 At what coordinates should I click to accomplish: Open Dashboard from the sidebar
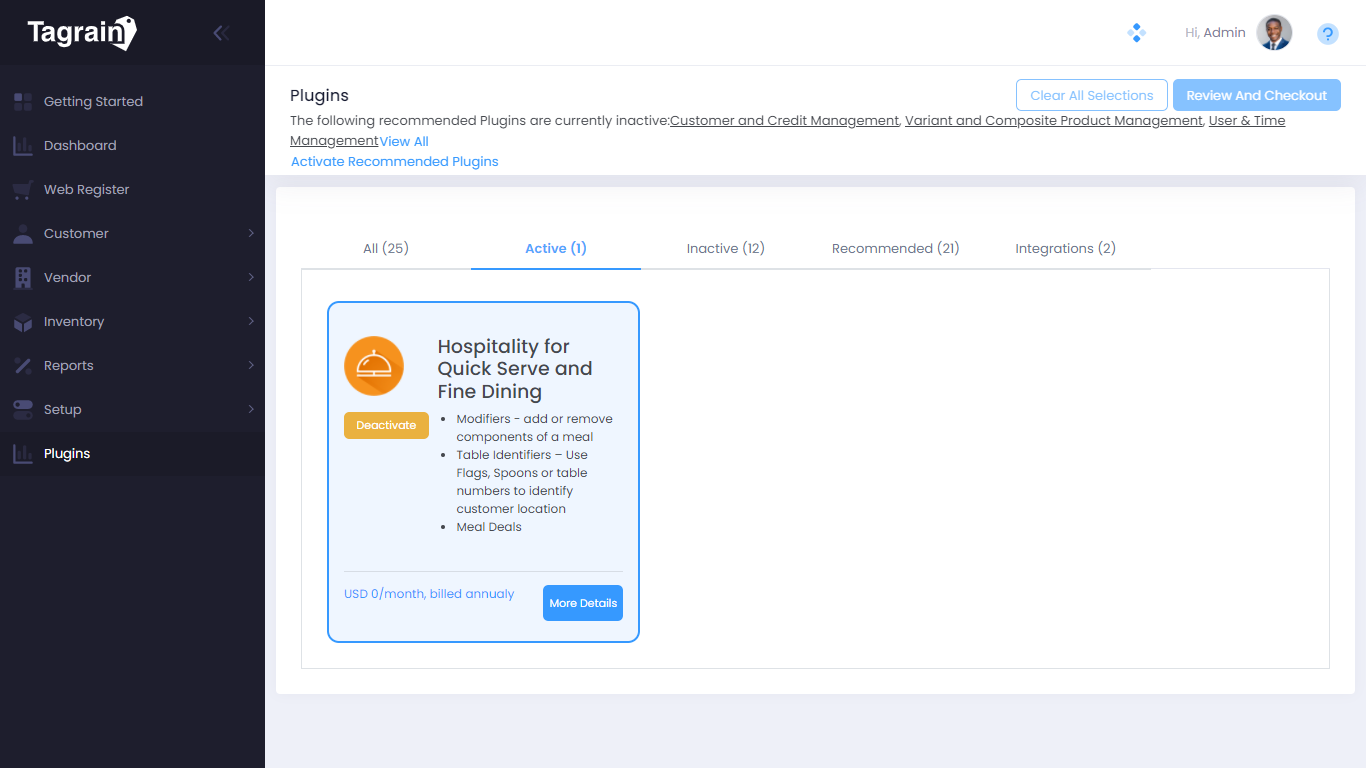[x=80, y=146]
